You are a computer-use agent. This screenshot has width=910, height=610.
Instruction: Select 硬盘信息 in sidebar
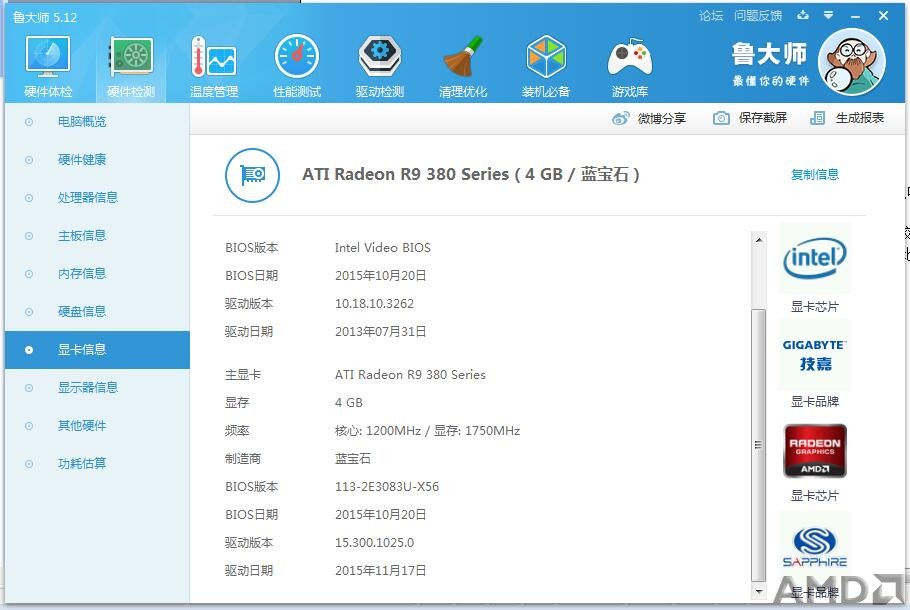point(97,312)
